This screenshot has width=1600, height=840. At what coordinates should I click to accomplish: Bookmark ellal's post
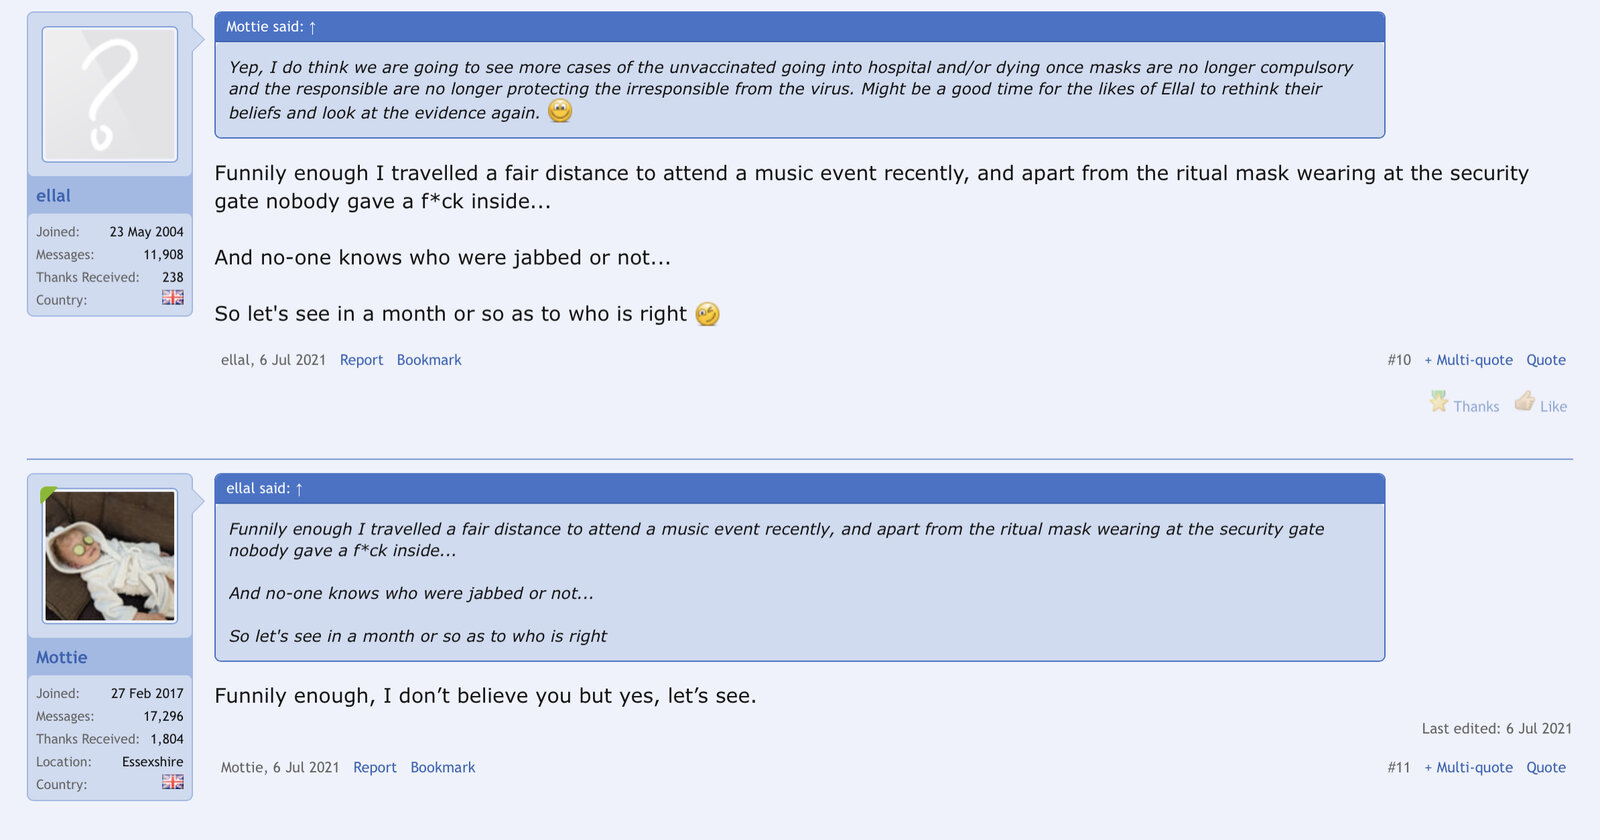click(x=429, y=360)
